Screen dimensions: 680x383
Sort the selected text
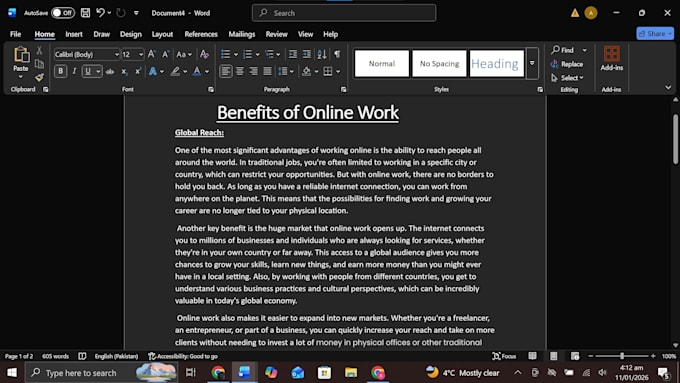coord(322,54)
